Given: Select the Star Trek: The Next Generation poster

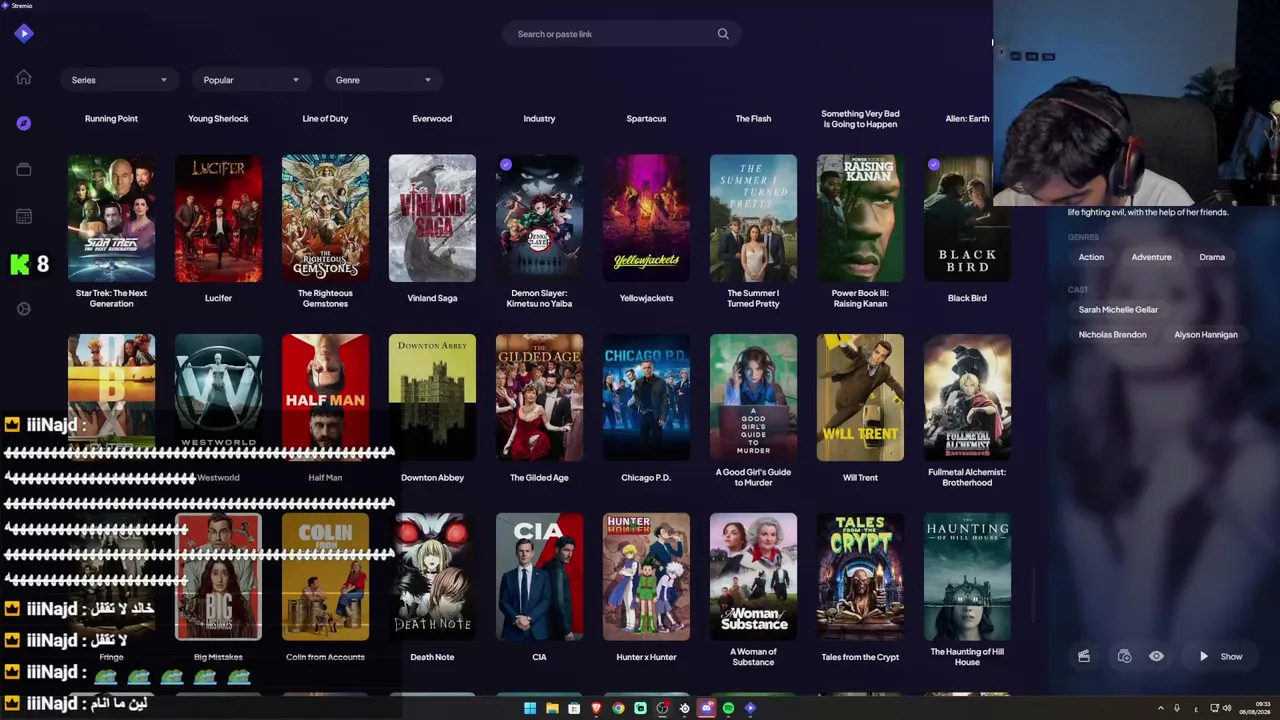Looking at the screenshot, I should [111, 218].
